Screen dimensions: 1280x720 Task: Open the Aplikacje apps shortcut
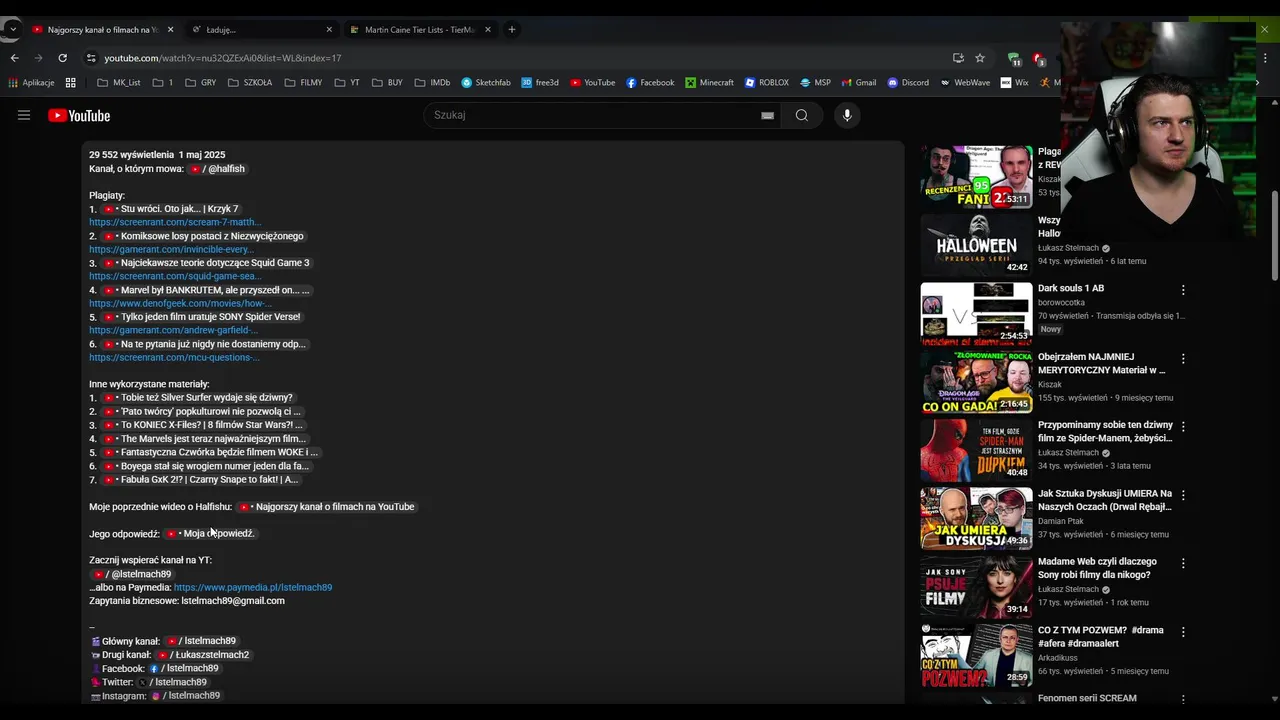point(31,83)
